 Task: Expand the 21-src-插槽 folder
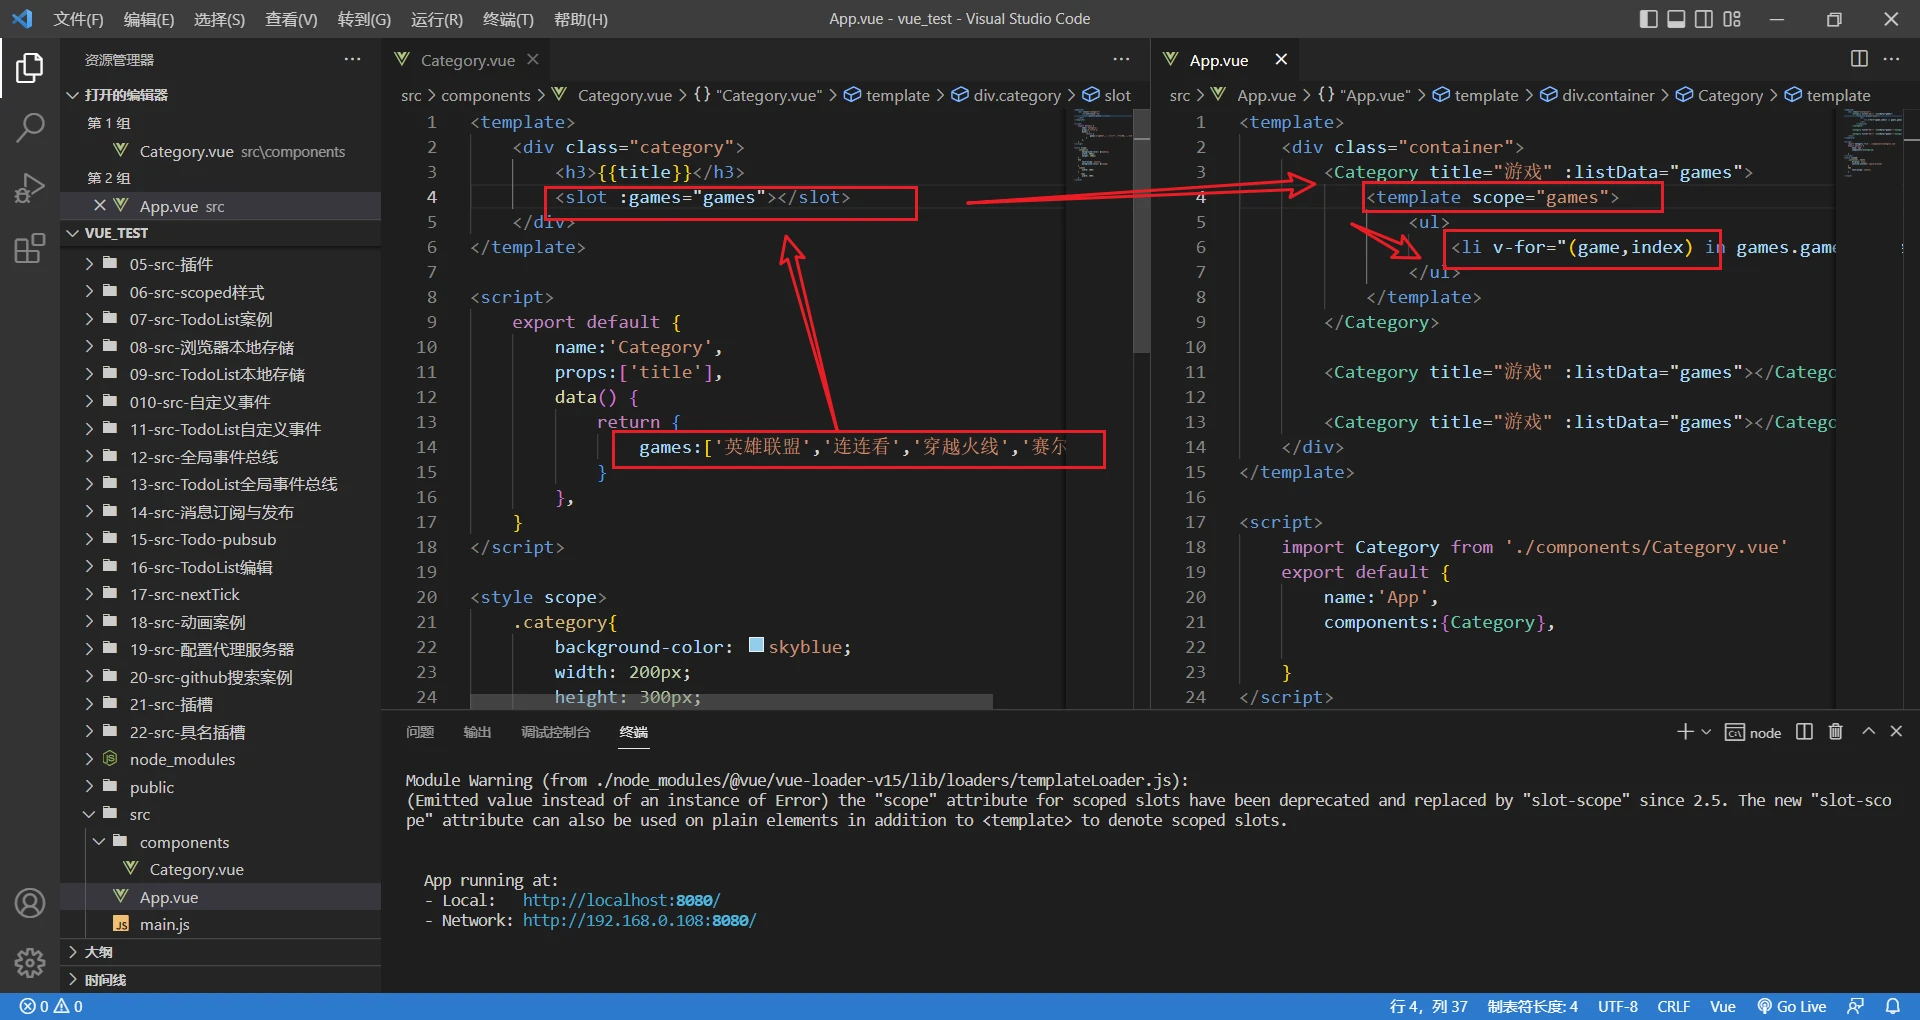[170, 704]
